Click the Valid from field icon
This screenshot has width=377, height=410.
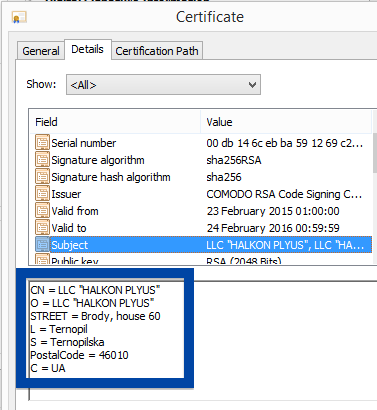click(x=42, y=211)
